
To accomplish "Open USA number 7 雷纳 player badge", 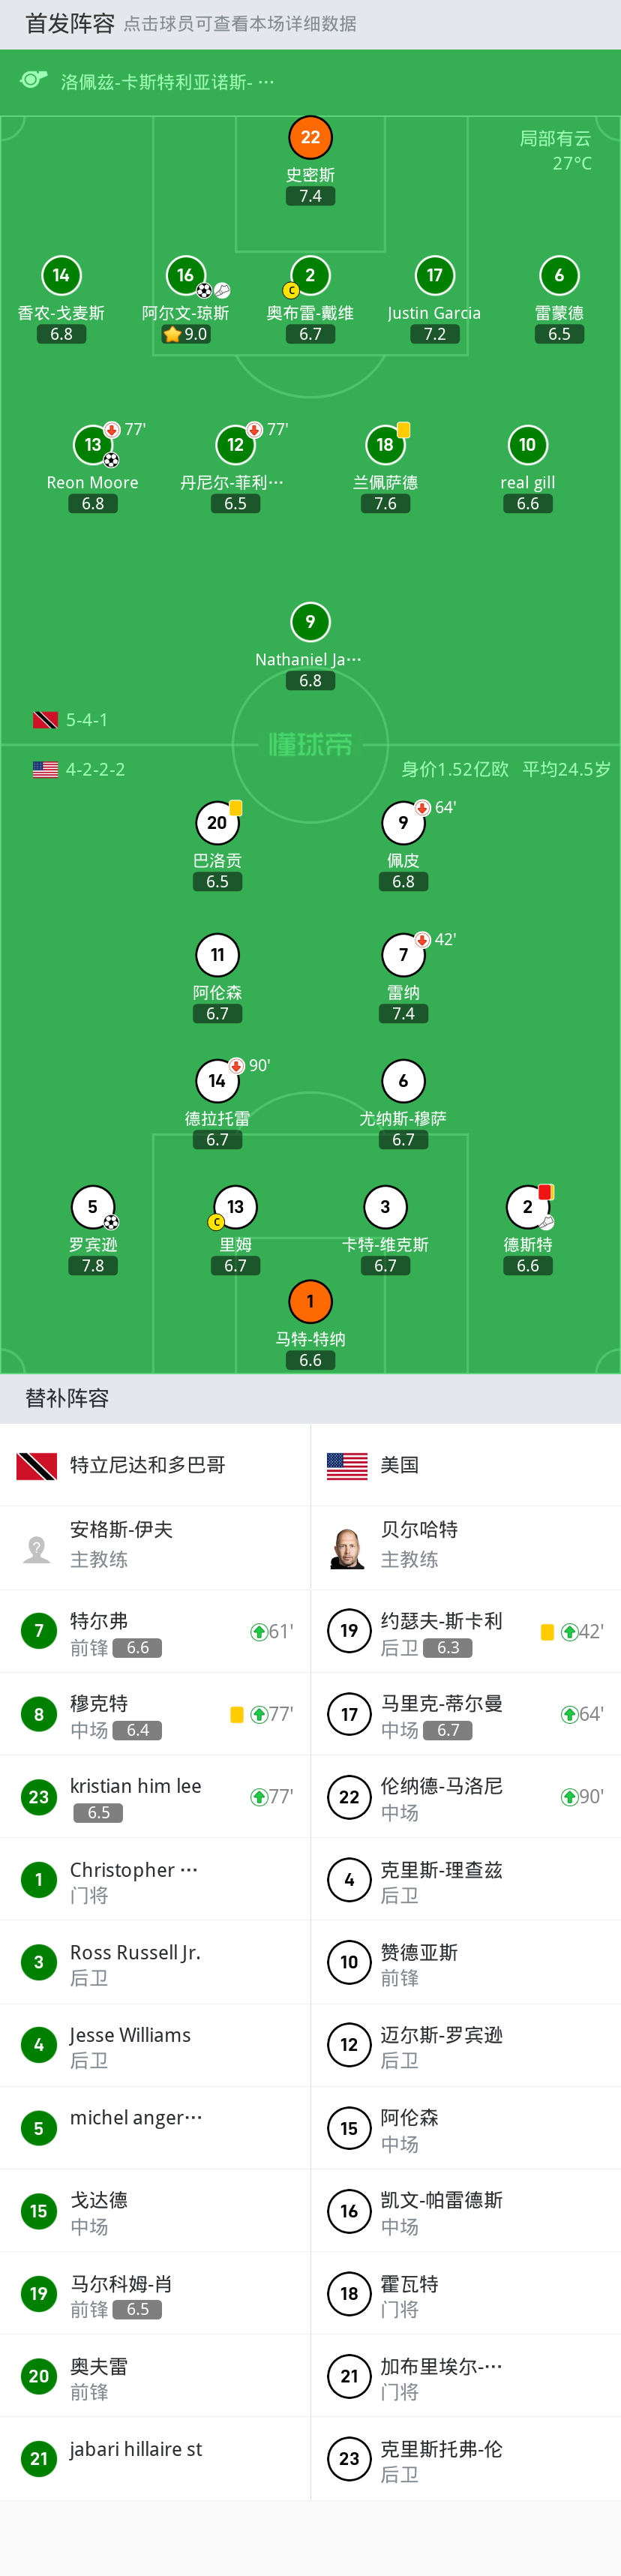I will click(403, 955).
